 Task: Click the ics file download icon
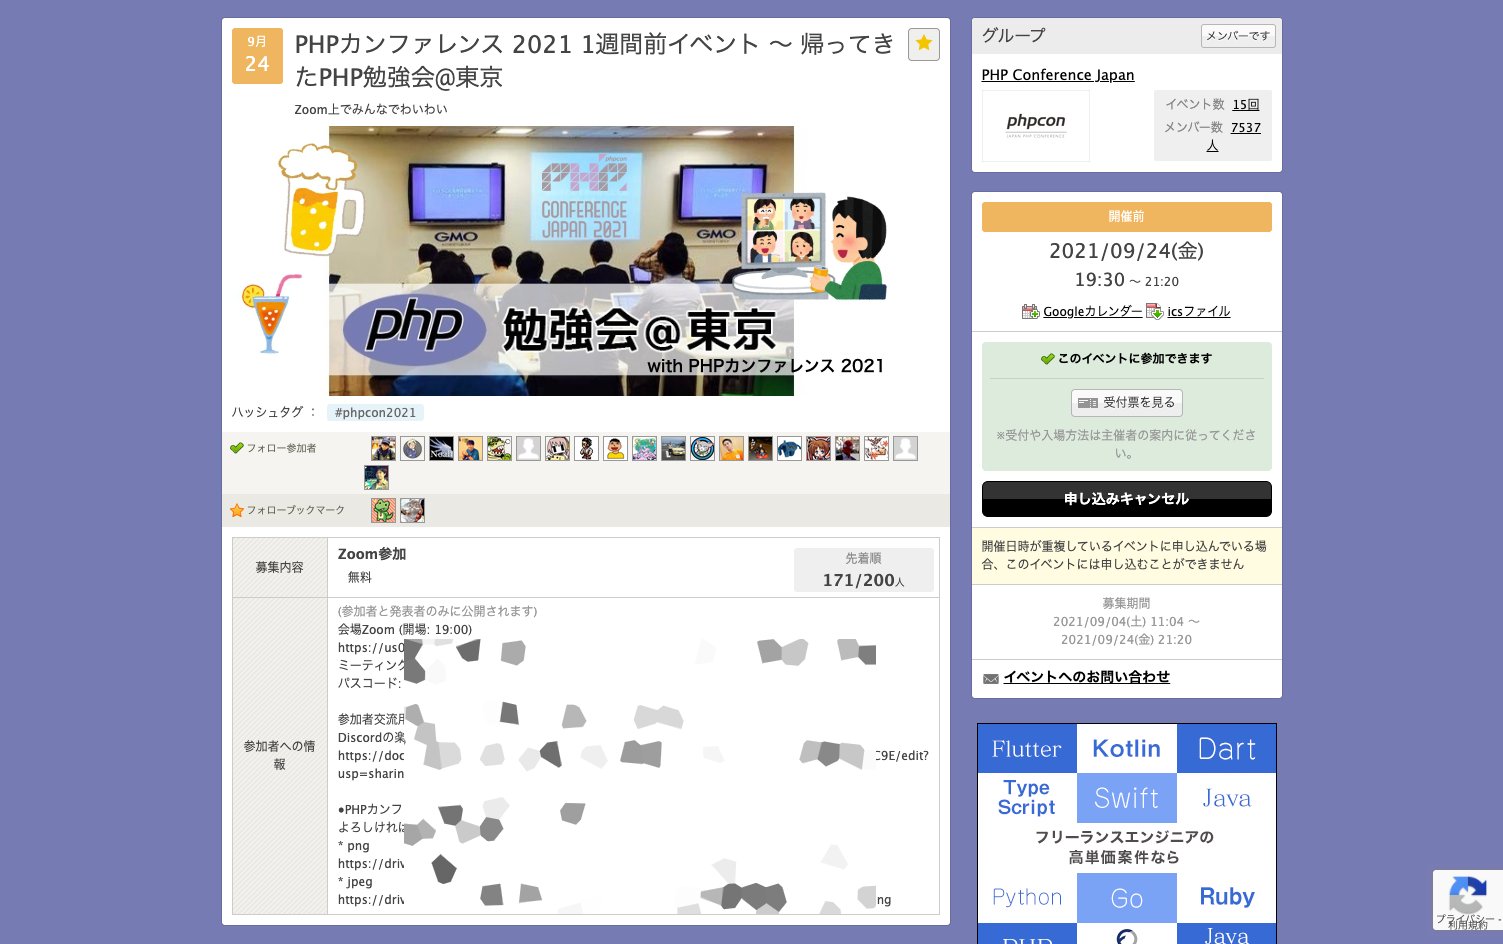[1153, 311]
